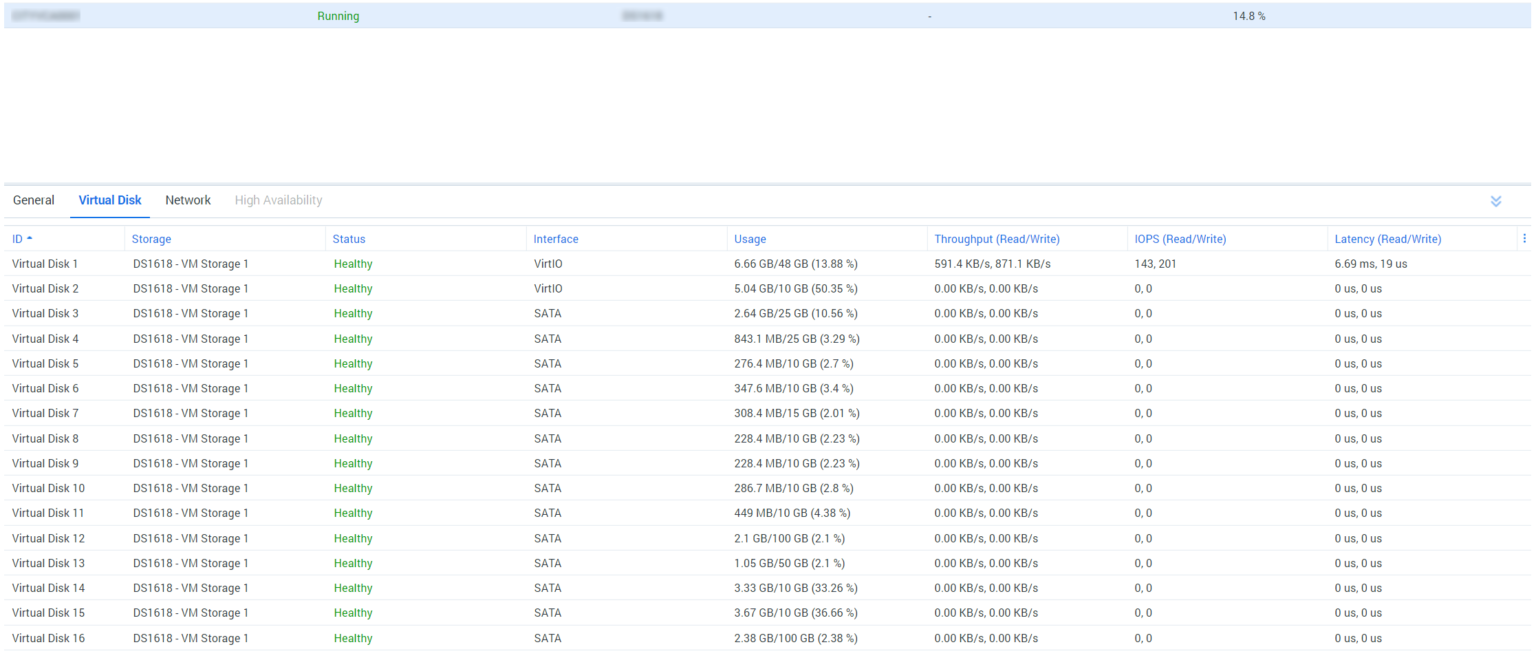Sort by the Usage column header

749,238
